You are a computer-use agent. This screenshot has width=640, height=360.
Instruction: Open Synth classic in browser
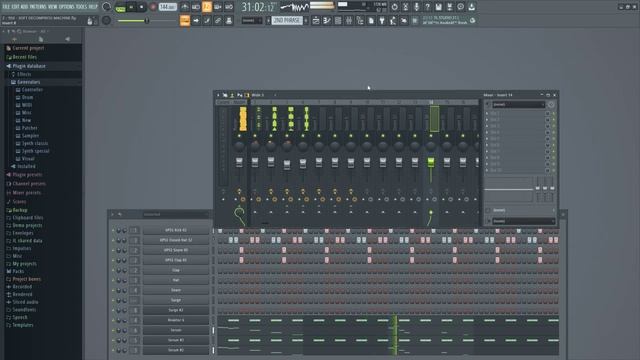point(35,143)
